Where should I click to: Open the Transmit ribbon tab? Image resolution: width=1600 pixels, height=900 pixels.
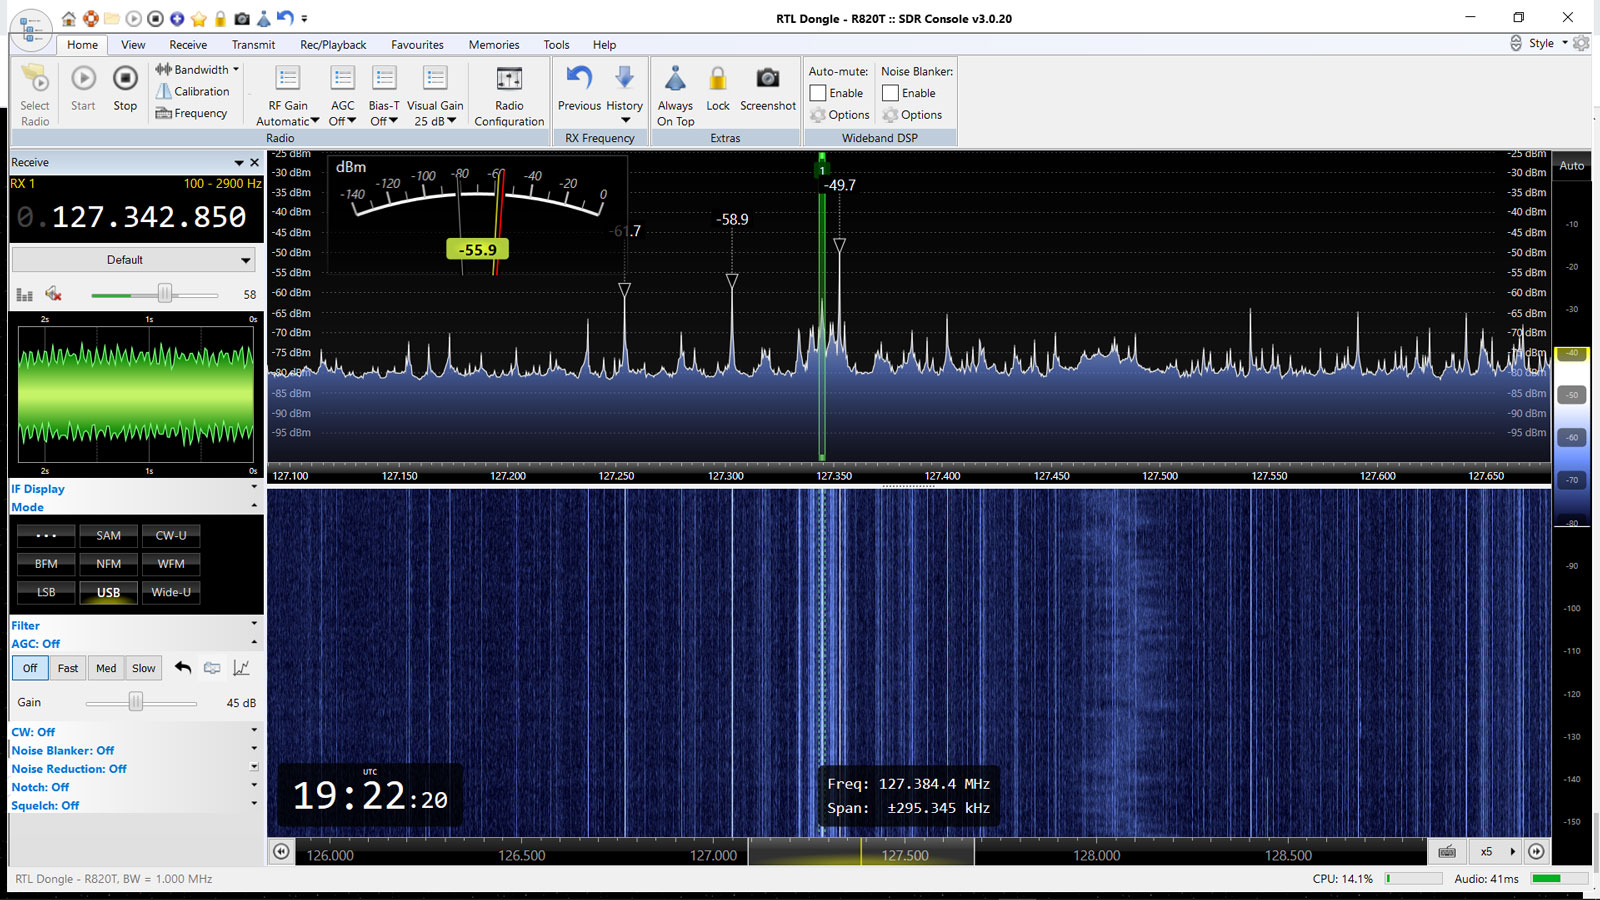pyautogui.click(x=253, y=44)
